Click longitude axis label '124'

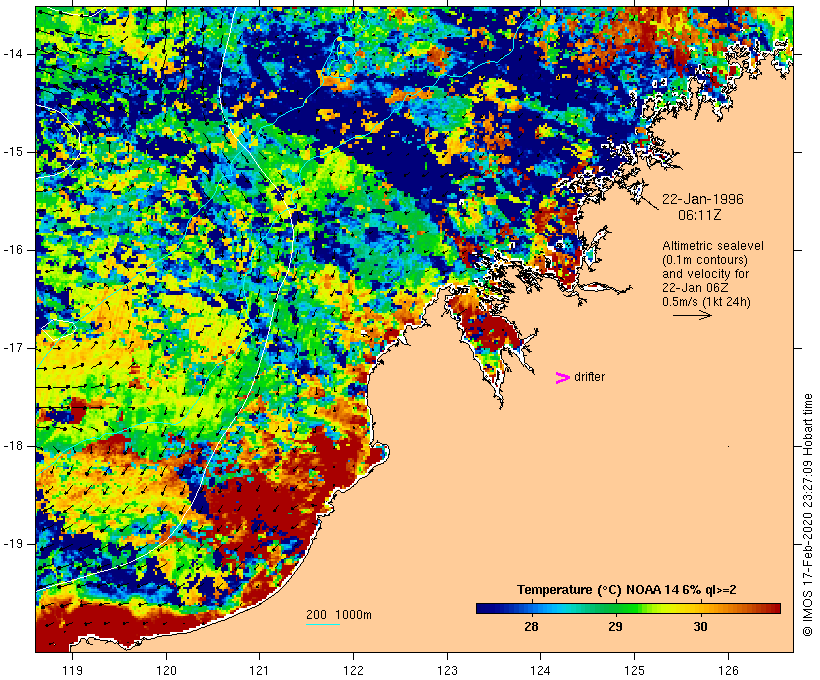tap(541, 670)
